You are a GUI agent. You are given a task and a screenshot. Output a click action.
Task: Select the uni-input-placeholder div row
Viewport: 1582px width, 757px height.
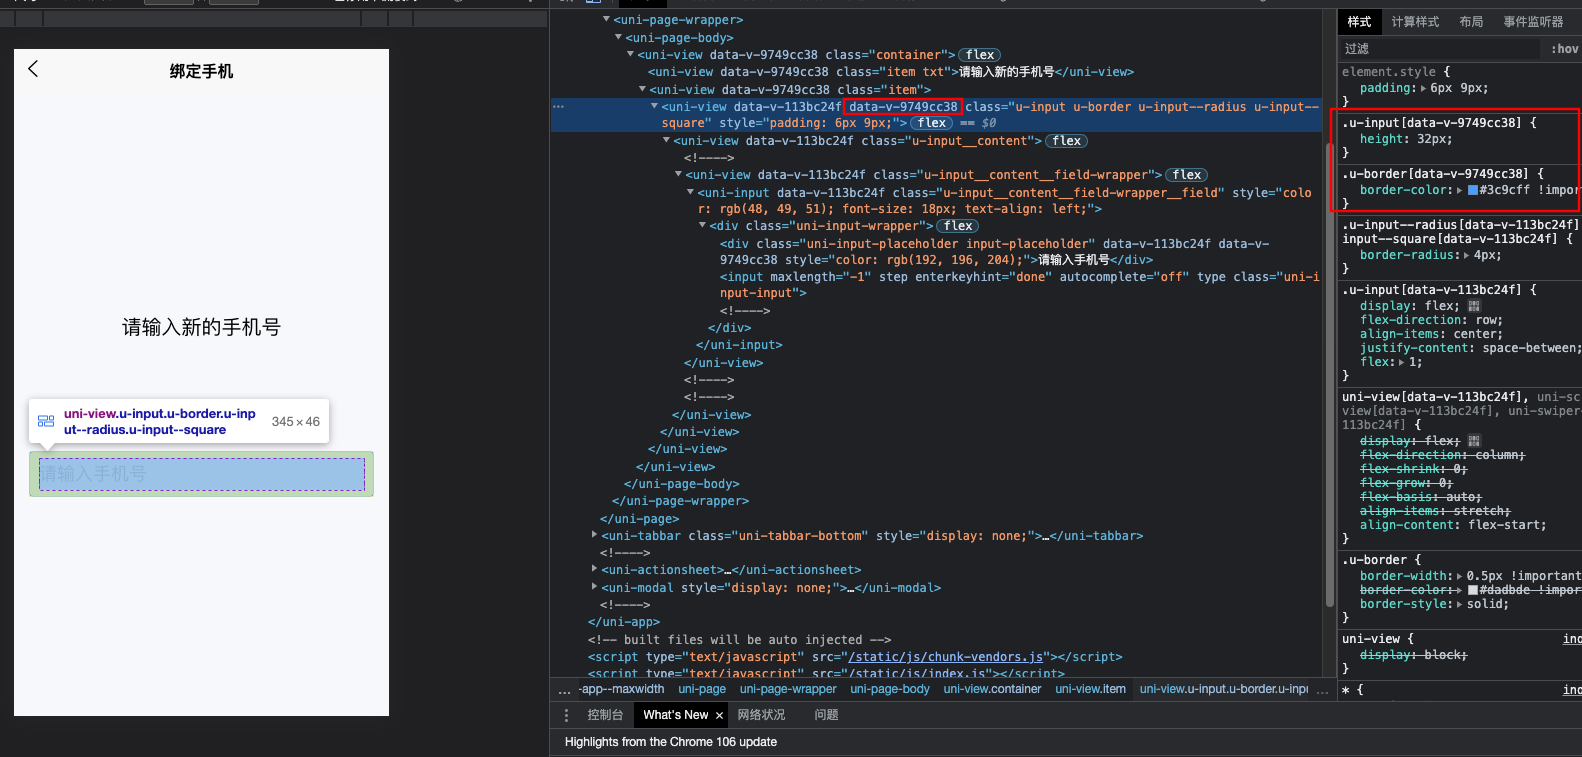pyautogui.click(x=994, y=252)
